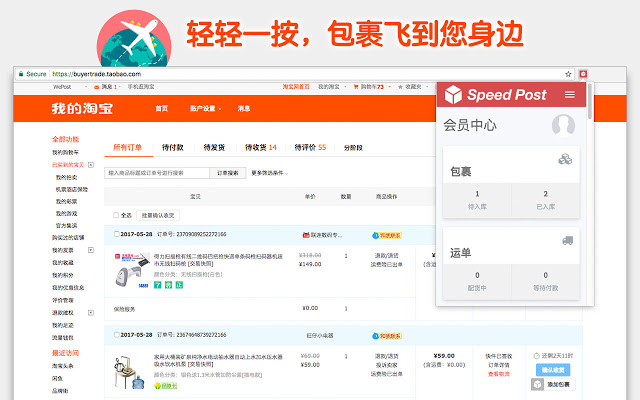This screenshot has height=400, width=640.
Task: Tick the 全选 select-all checkbox
Action: click(116, 215)
